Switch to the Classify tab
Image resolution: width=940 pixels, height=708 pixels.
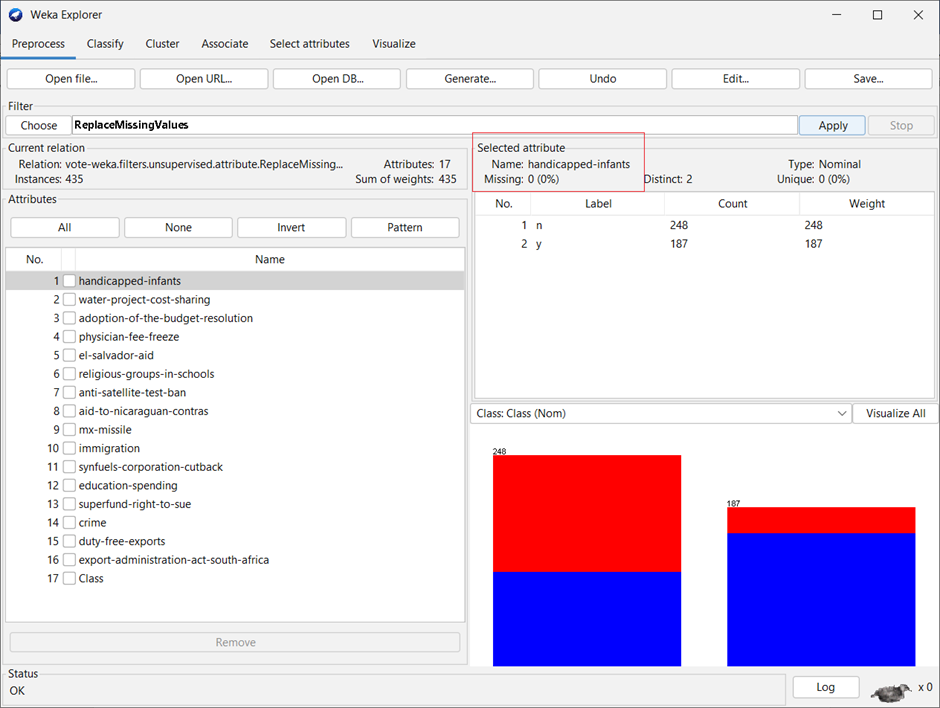tap(105, 44)
